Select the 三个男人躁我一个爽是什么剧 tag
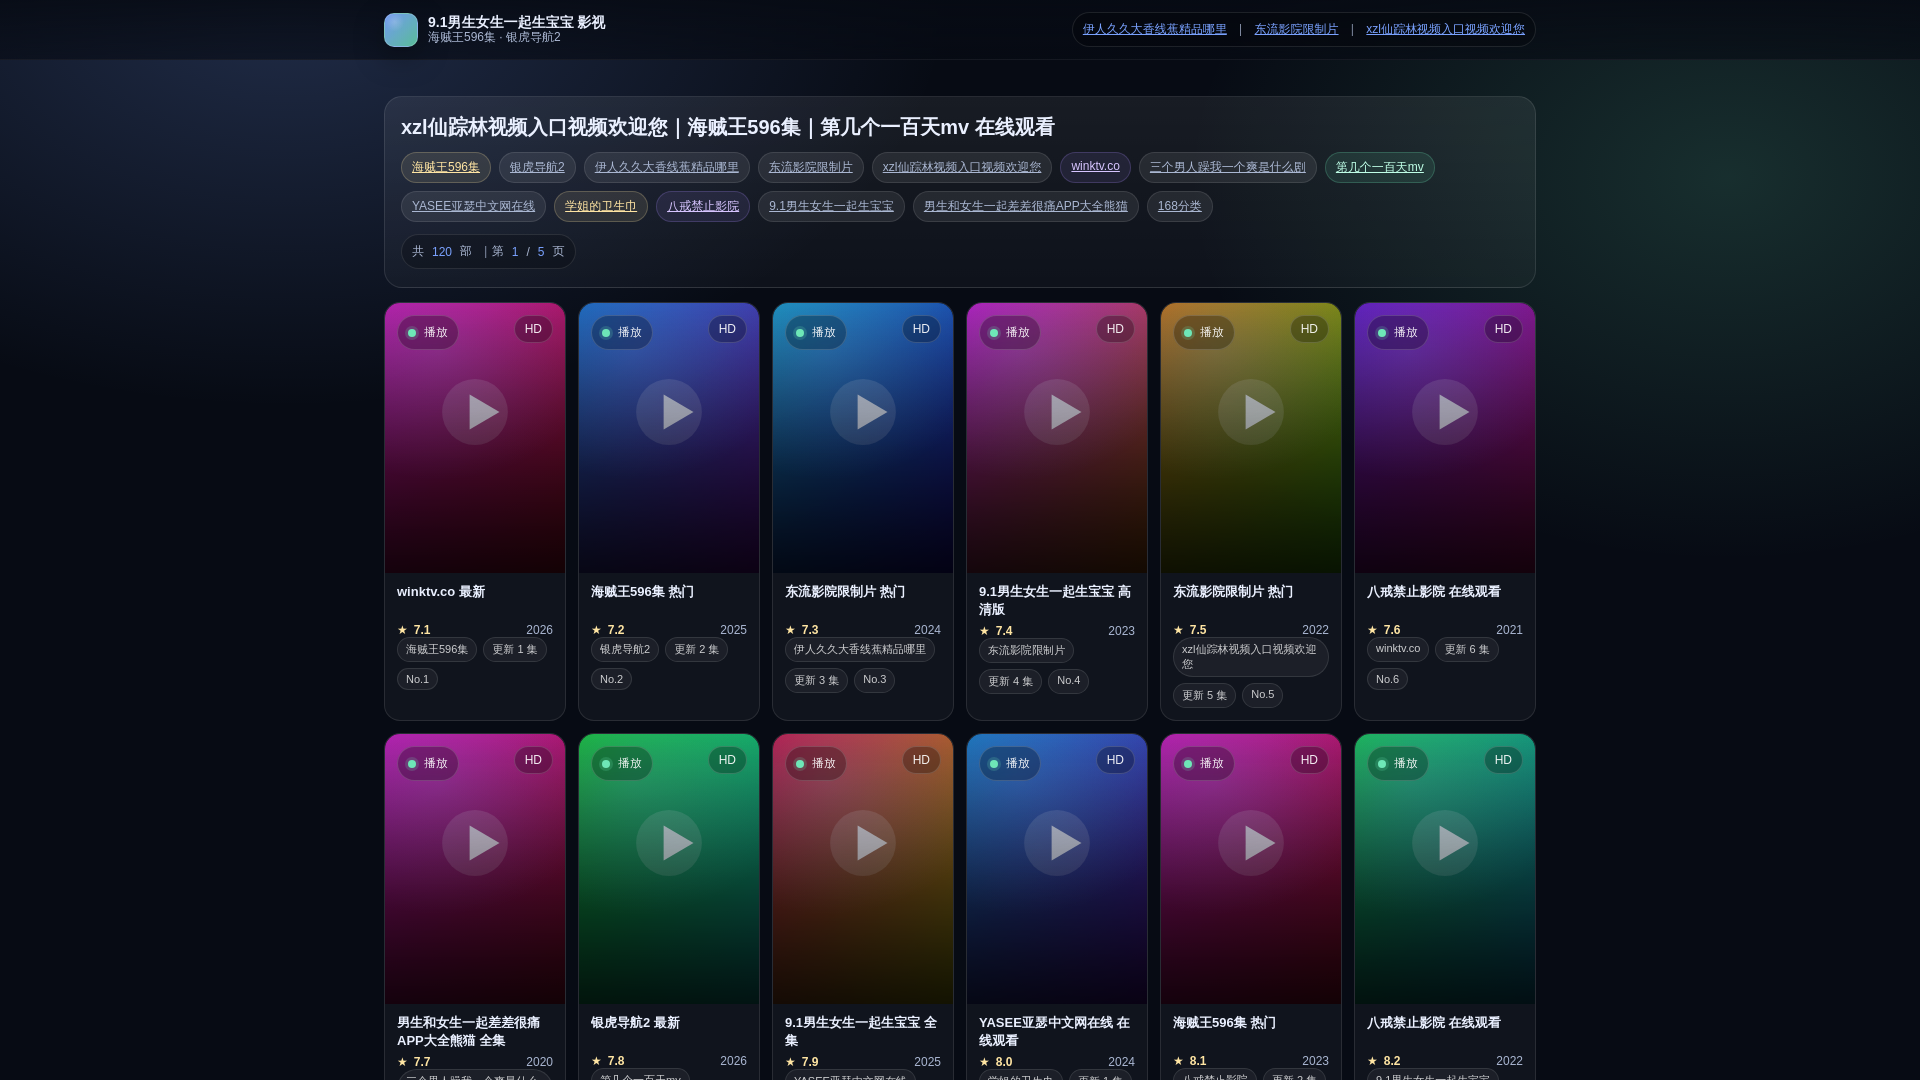The width and height of the screenshot is (1920, 1080). pos(1228,168)
